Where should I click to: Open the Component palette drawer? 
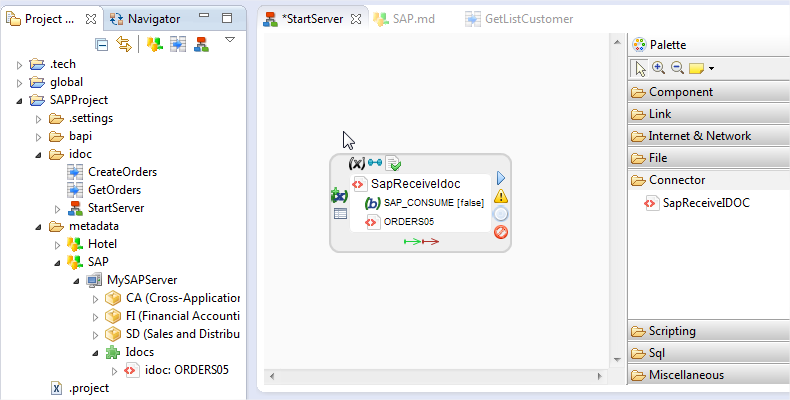(709, 92)
